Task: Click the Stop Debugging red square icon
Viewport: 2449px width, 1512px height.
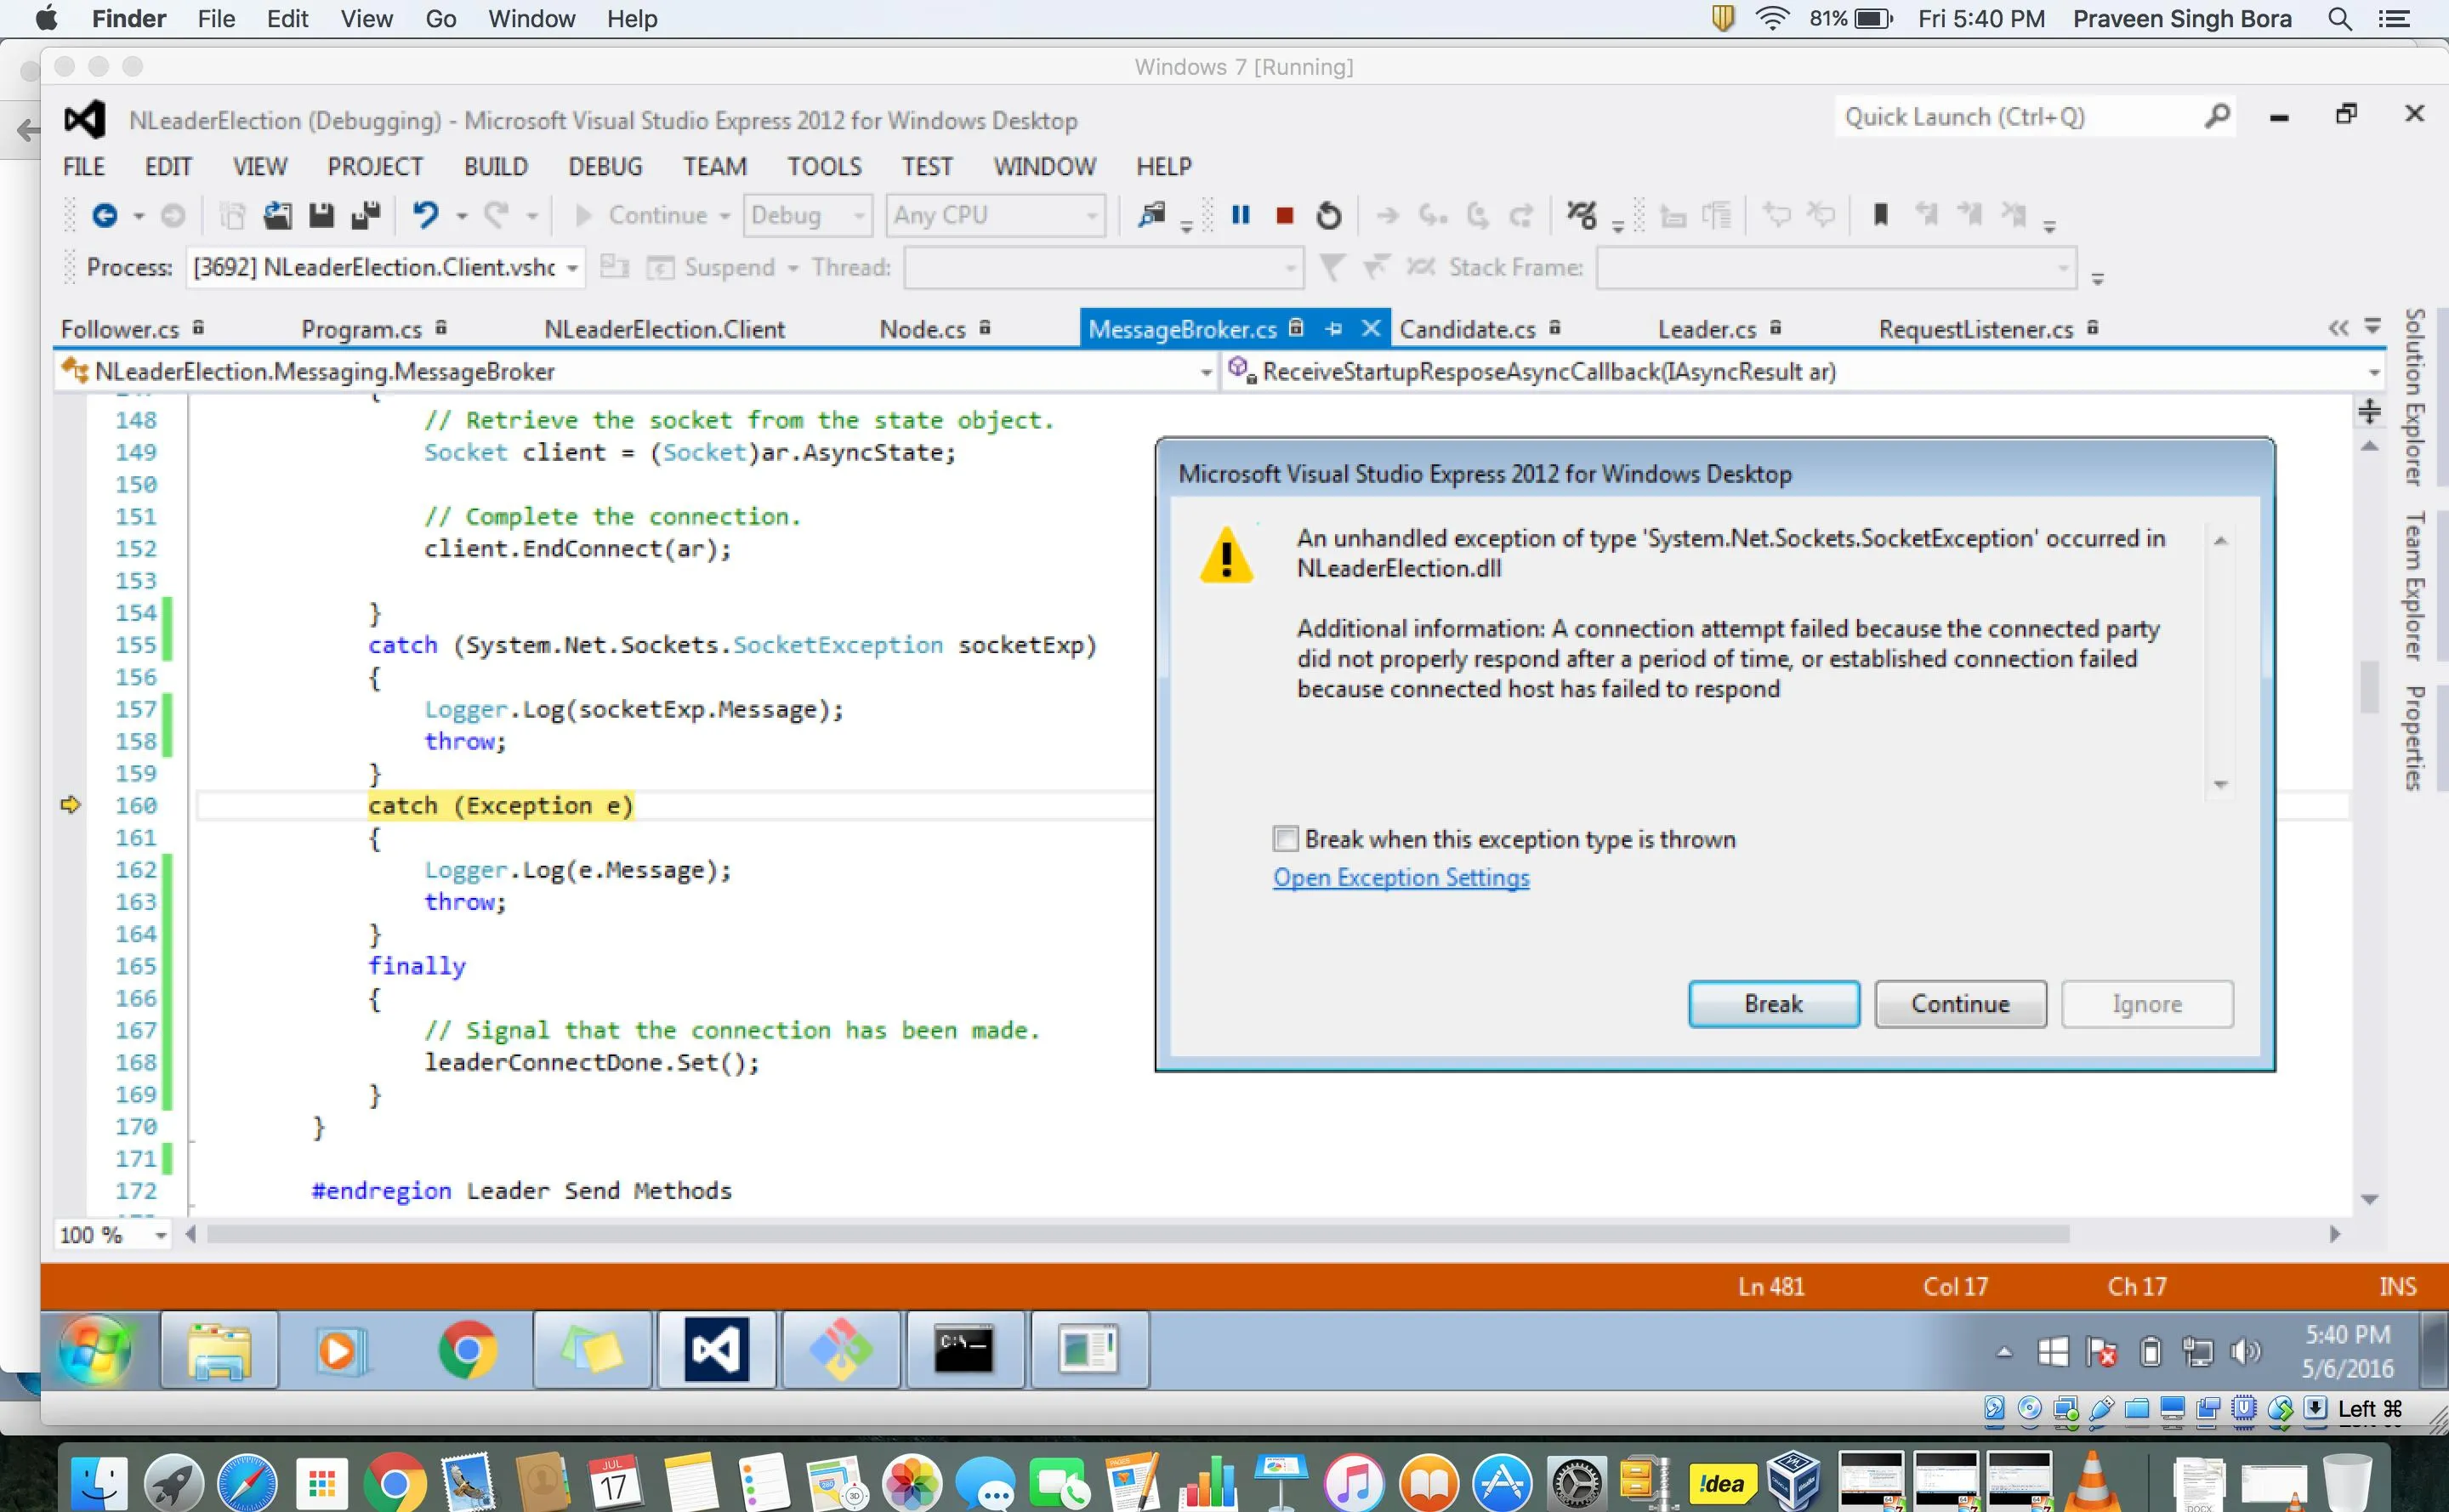Action: (1285, 215)
